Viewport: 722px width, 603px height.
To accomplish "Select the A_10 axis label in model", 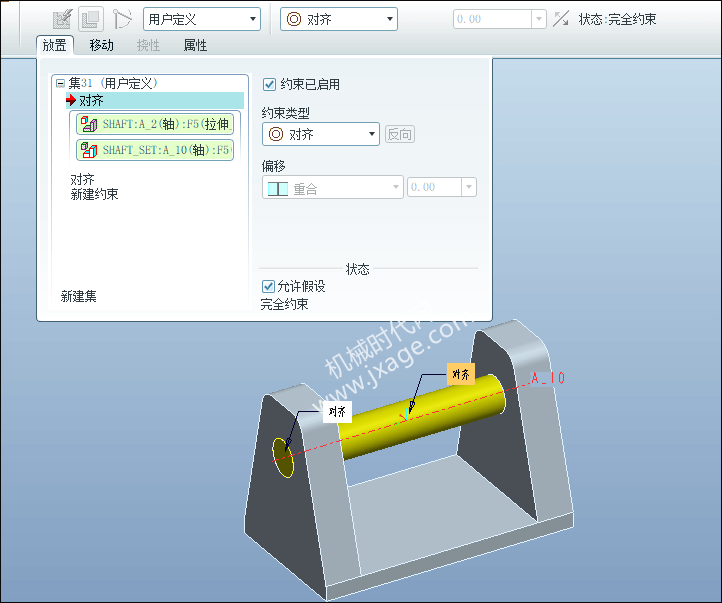I will point(547,378).
